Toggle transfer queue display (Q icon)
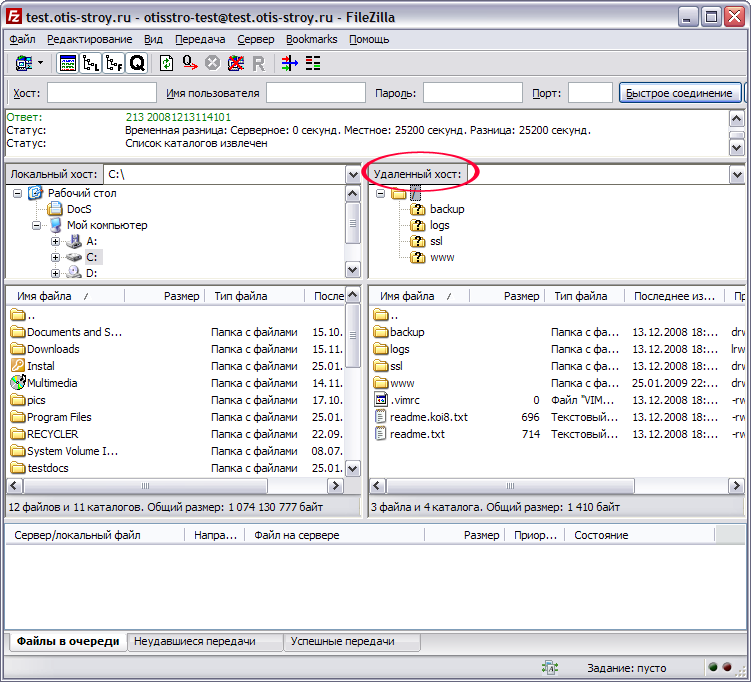Screen dimensions: 751x682 tap(137, 63)
